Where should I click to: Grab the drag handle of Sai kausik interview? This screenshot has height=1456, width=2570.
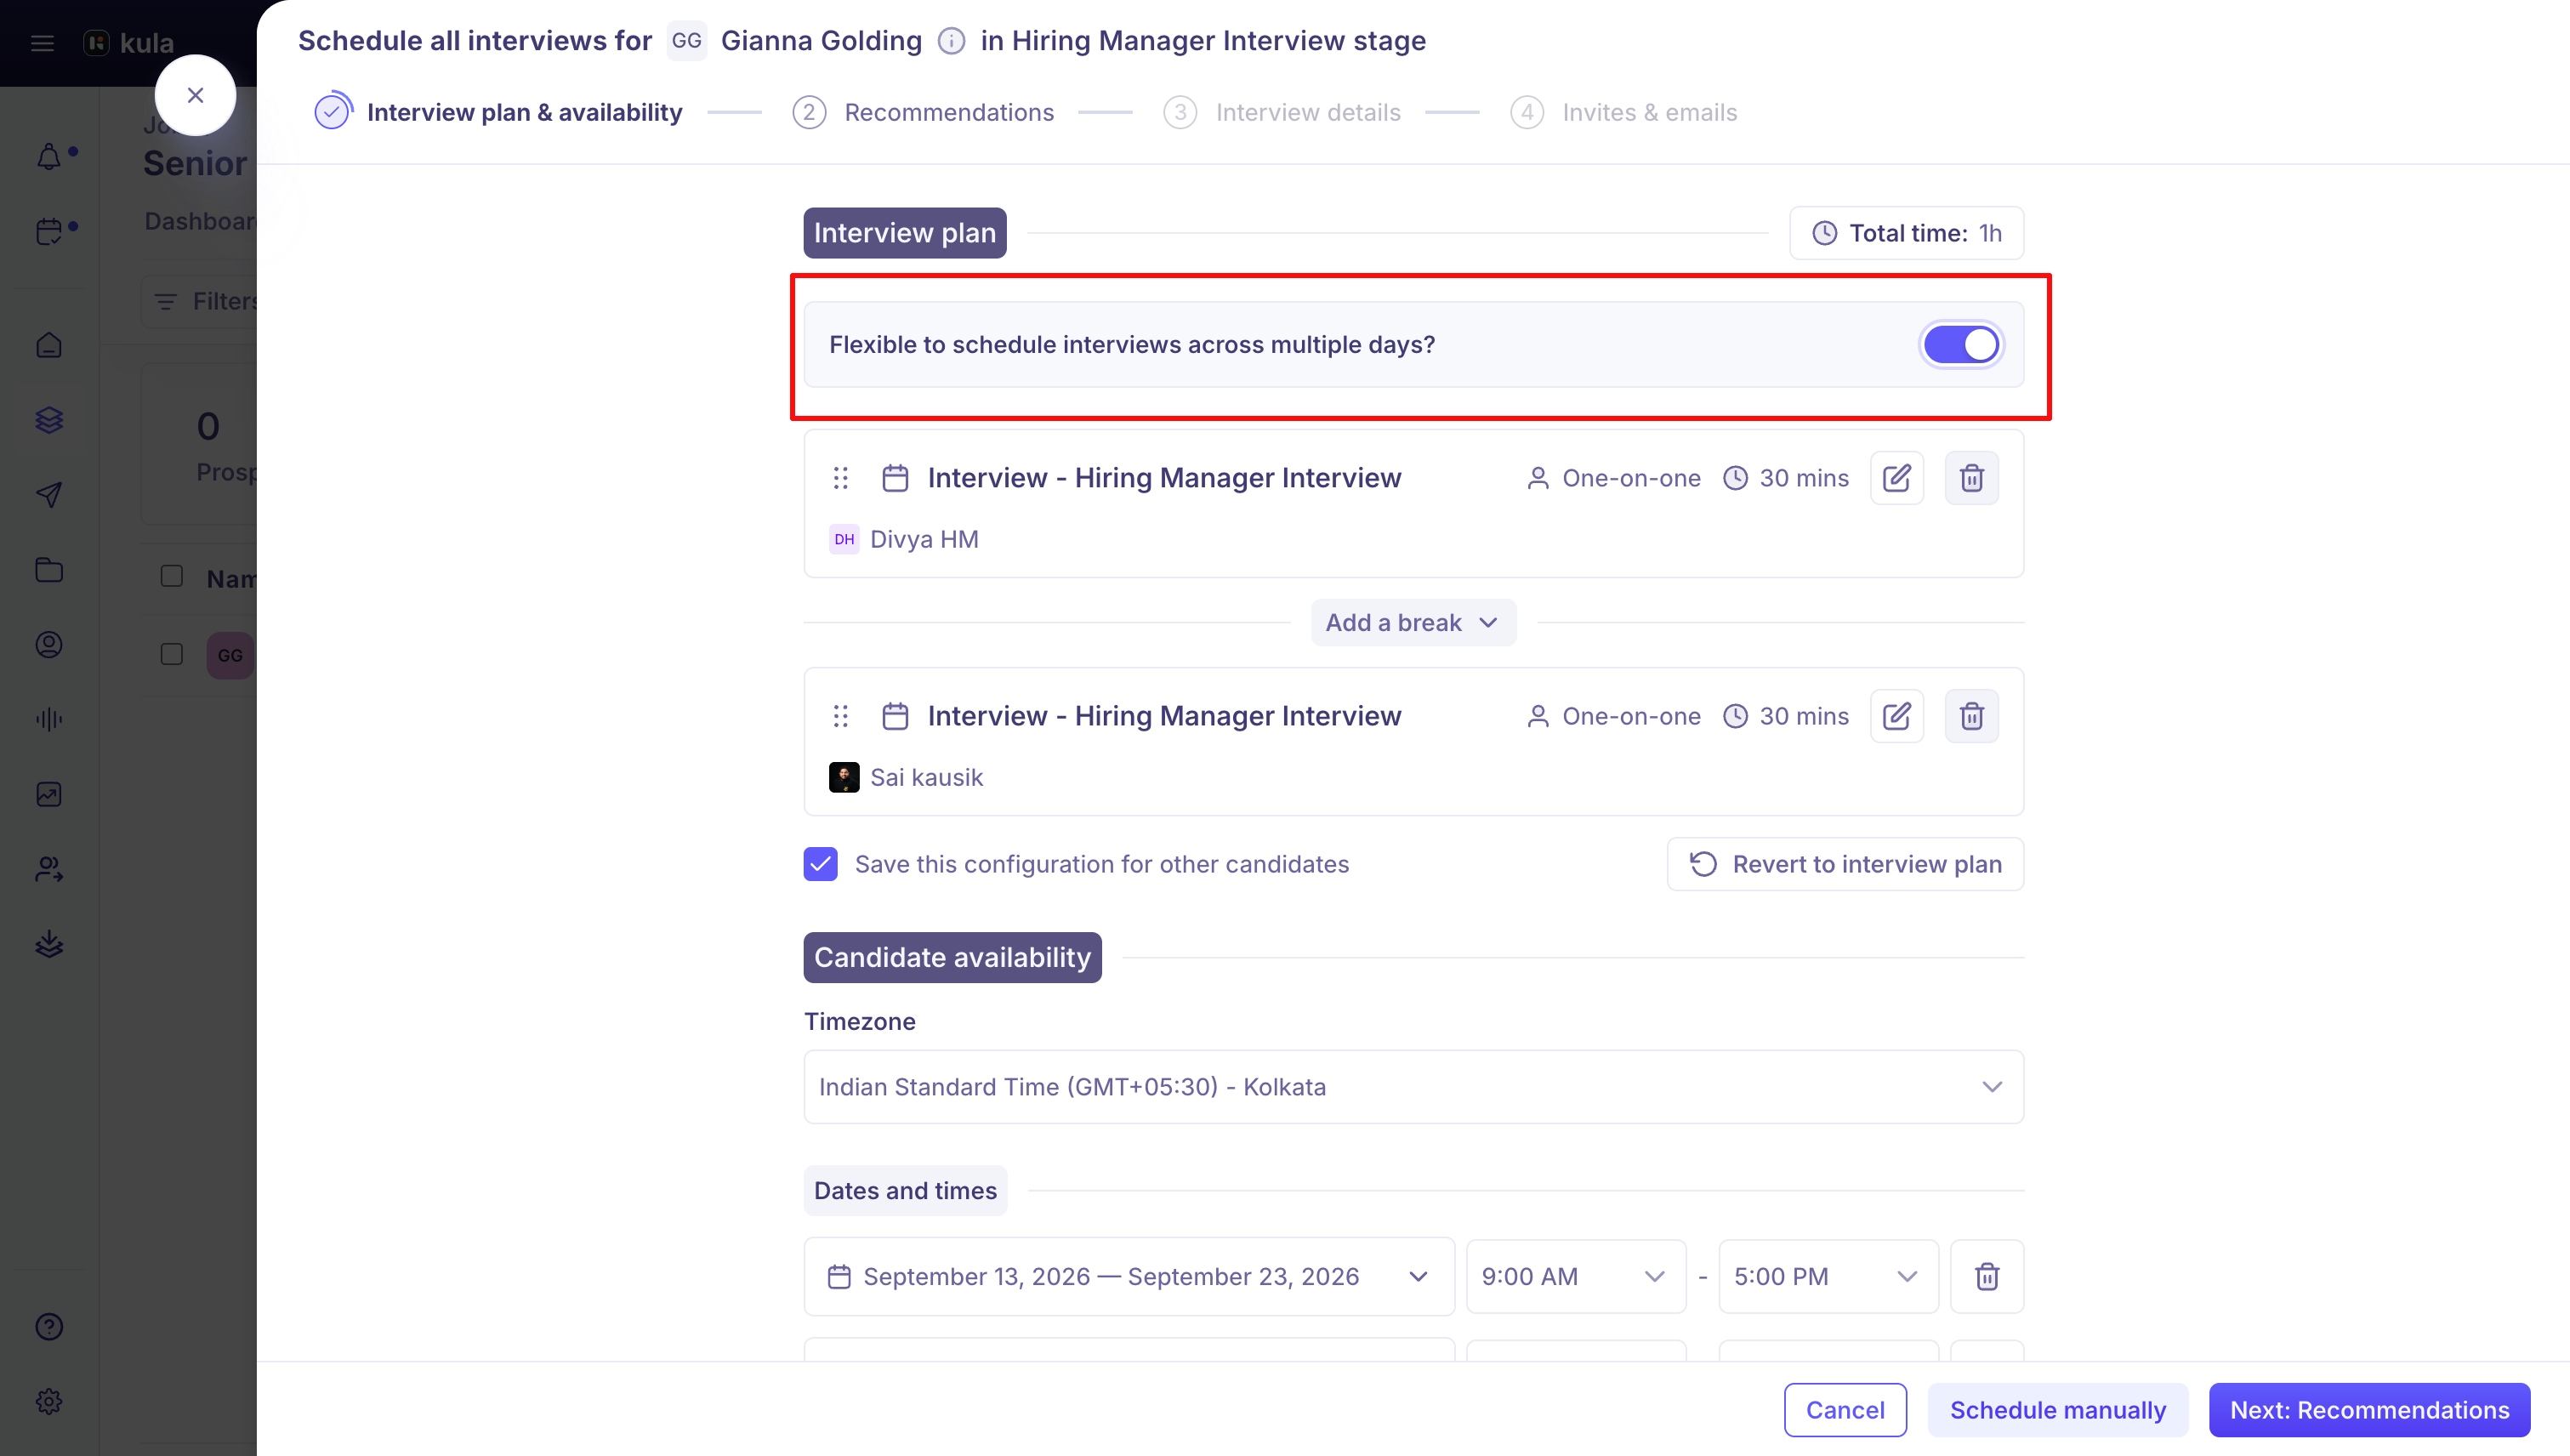(841, 716)
